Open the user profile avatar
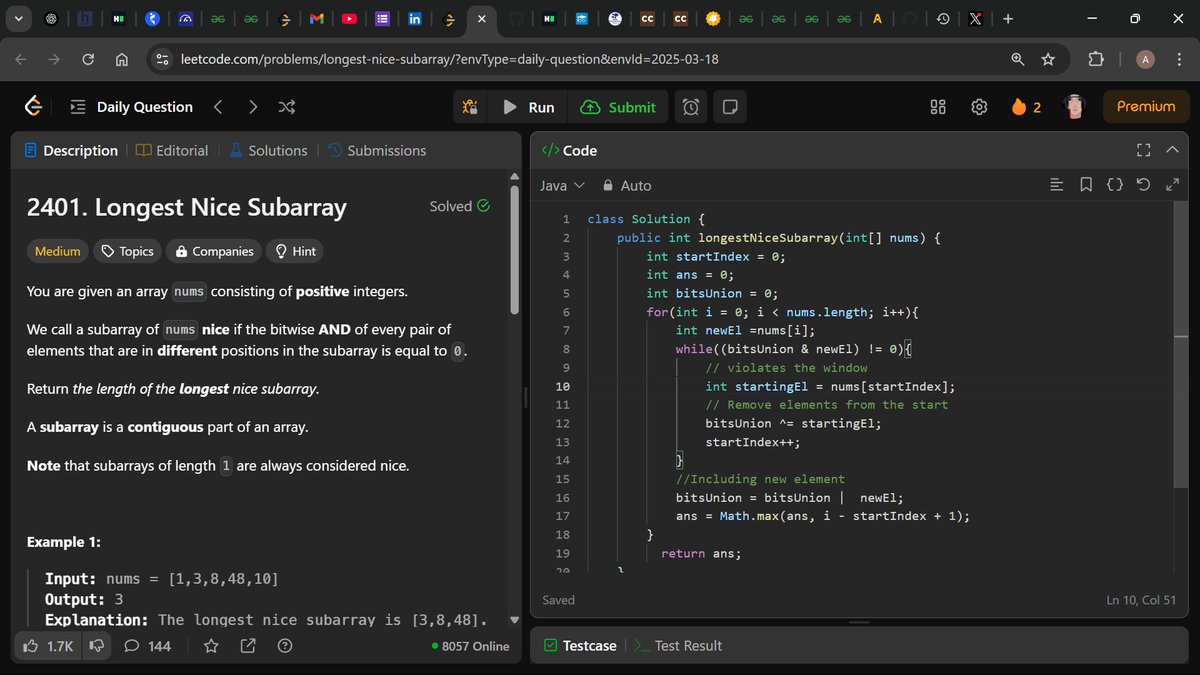 pyautogui.click(x=1075, y=107)
